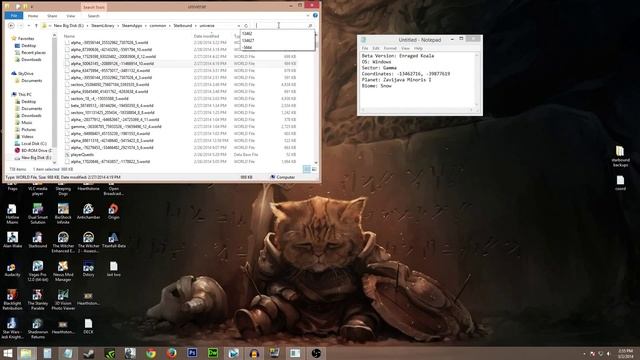Open the address bar history dropdown
Viewport: 640px width, 360px height.
(238, 25)
